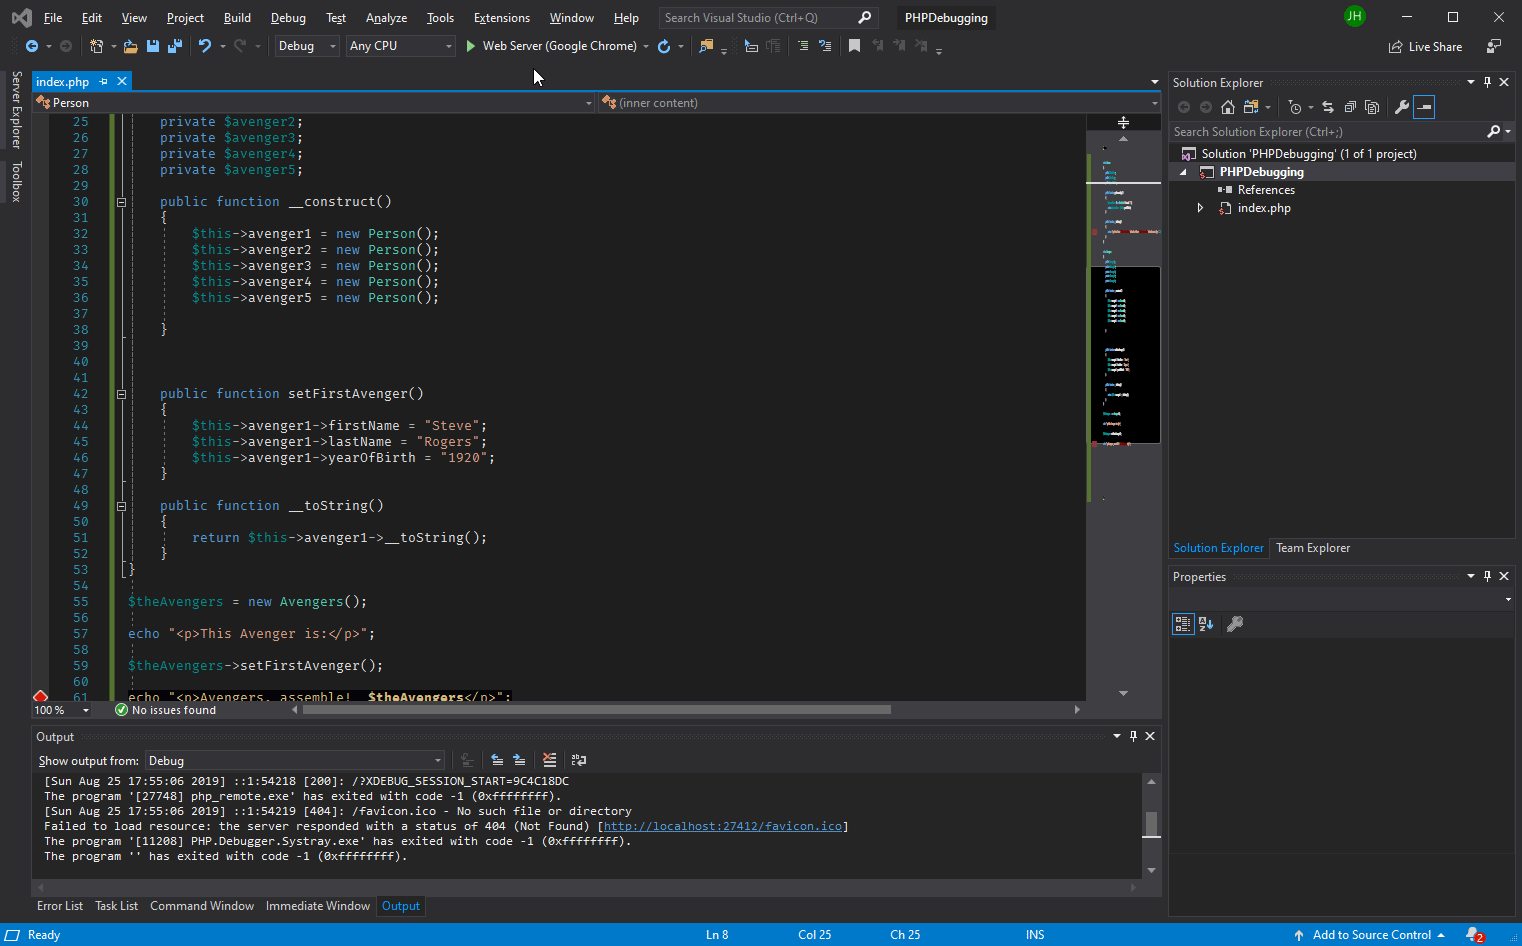Toggle Categorized view in Properties panel
This screenshot has height=946, width=1522.
click(1183, 624)
